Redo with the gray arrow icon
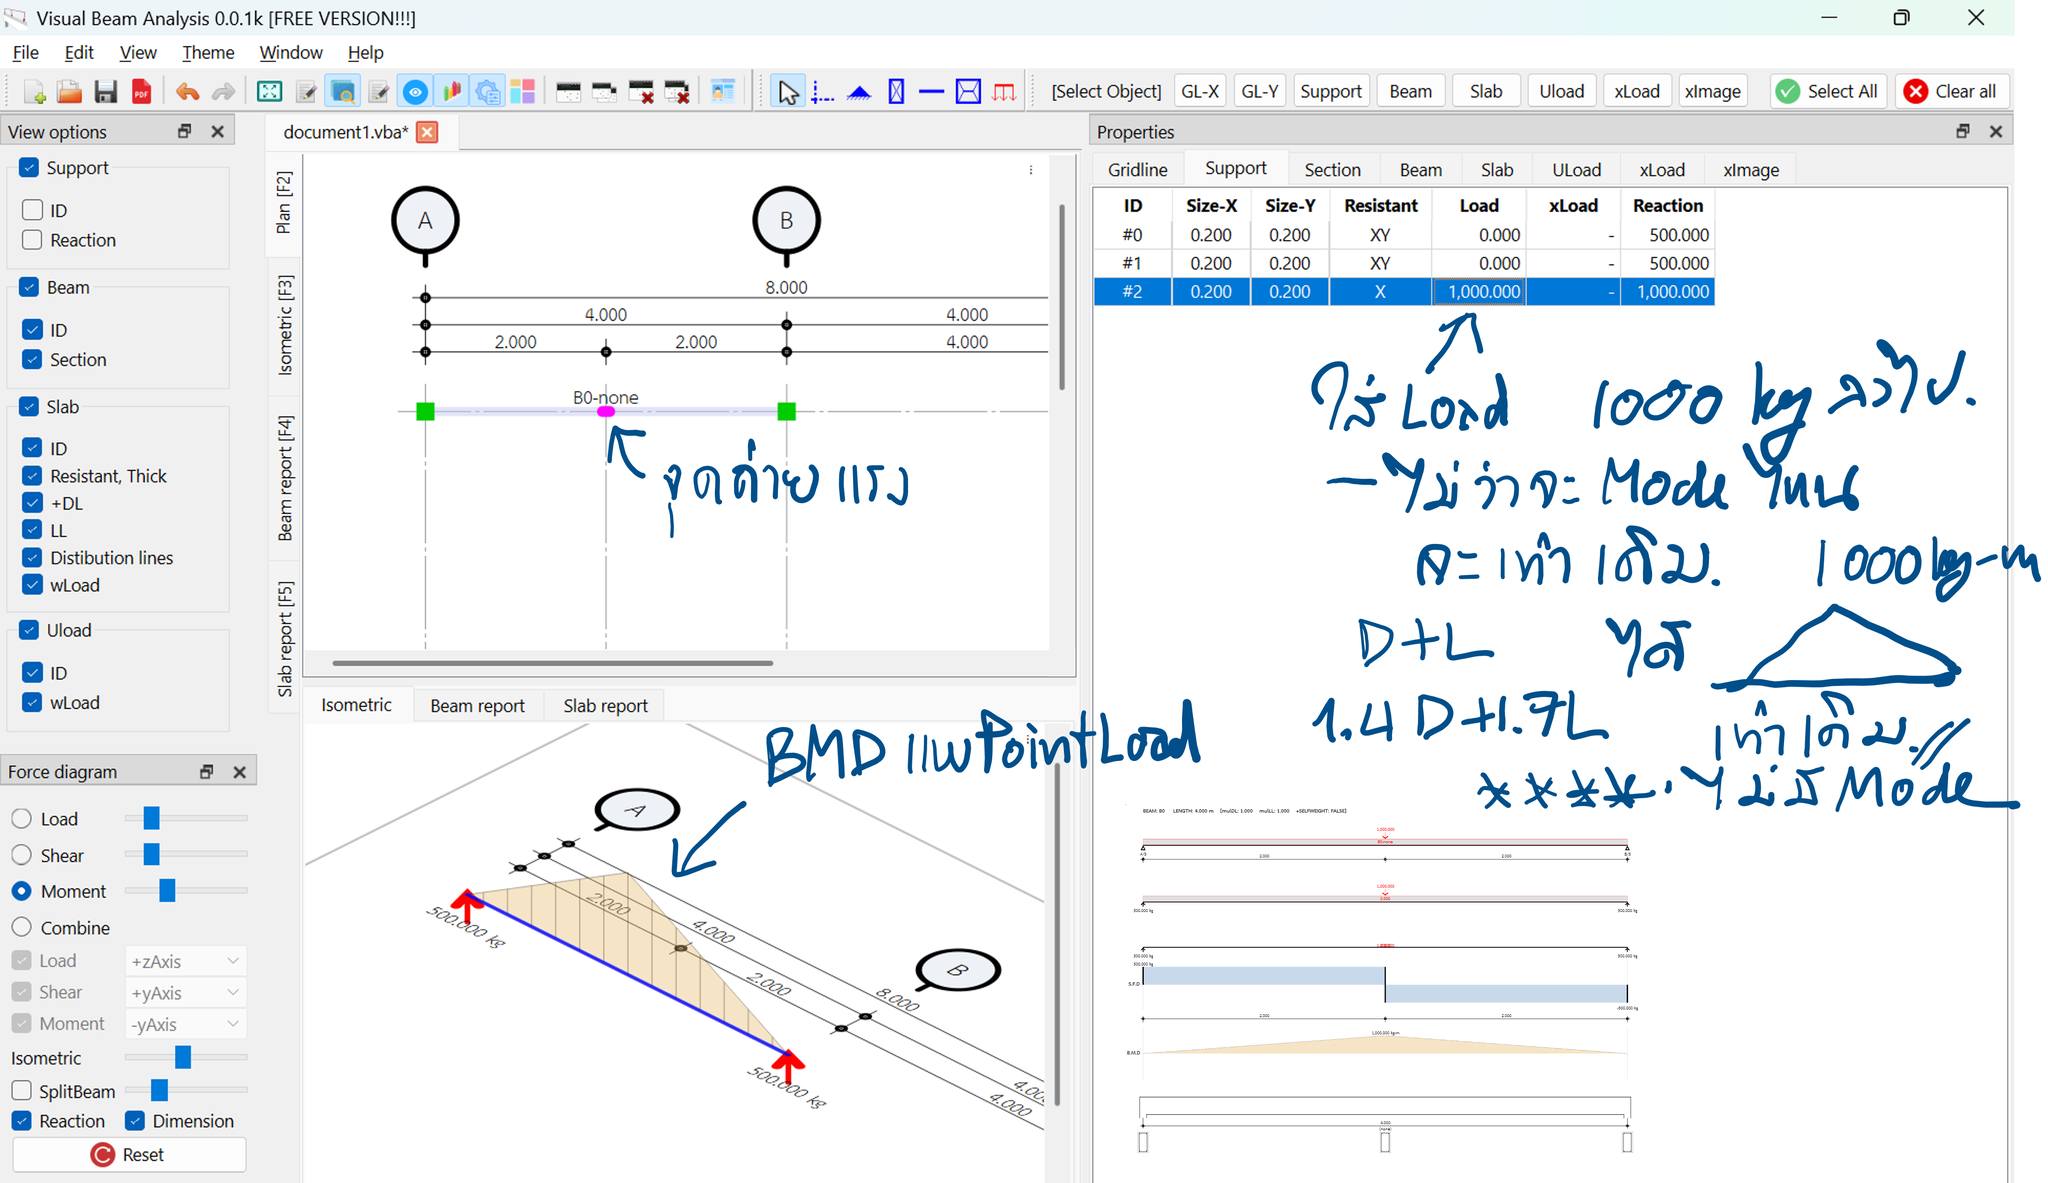The width and height of the screenshot is (2048, 1183). point(223,92)
